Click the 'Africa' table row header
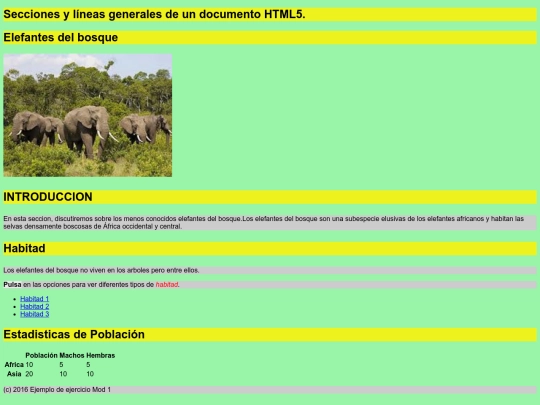The width and height of the screenshot is (540, 405). pyautogui.click(x=14, y=364)
